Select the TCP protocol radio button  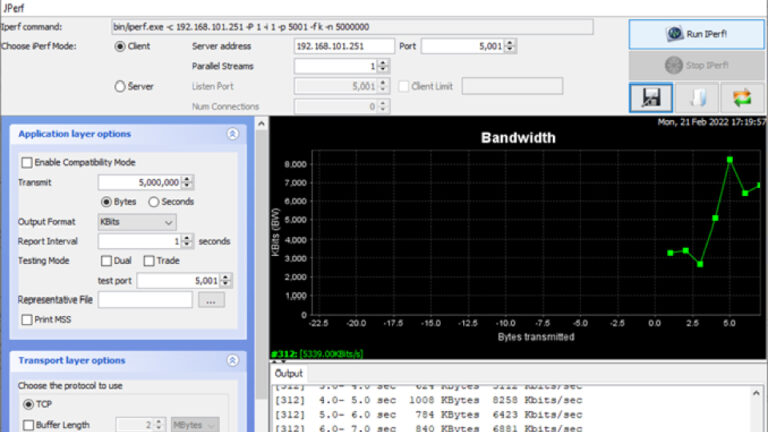click(28, 405)
